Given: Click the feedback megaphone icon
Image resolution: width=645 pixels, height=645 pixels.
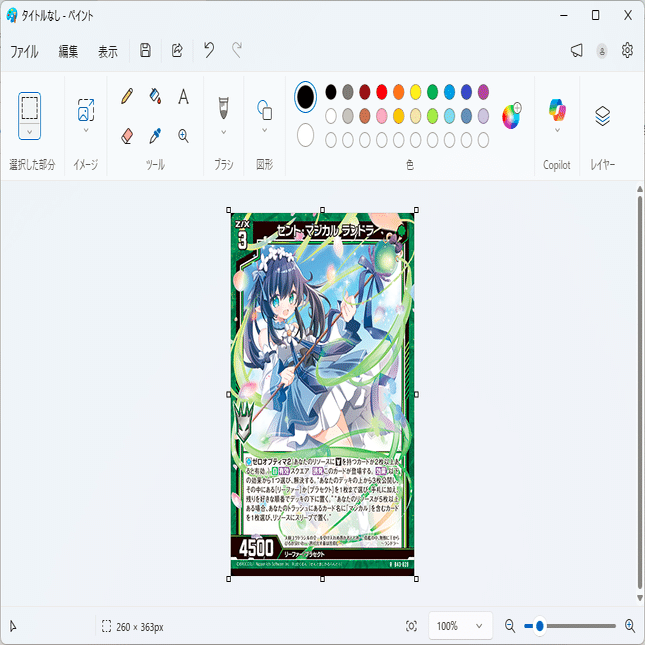Looking at the screenshot, I should tap(576, 51).
